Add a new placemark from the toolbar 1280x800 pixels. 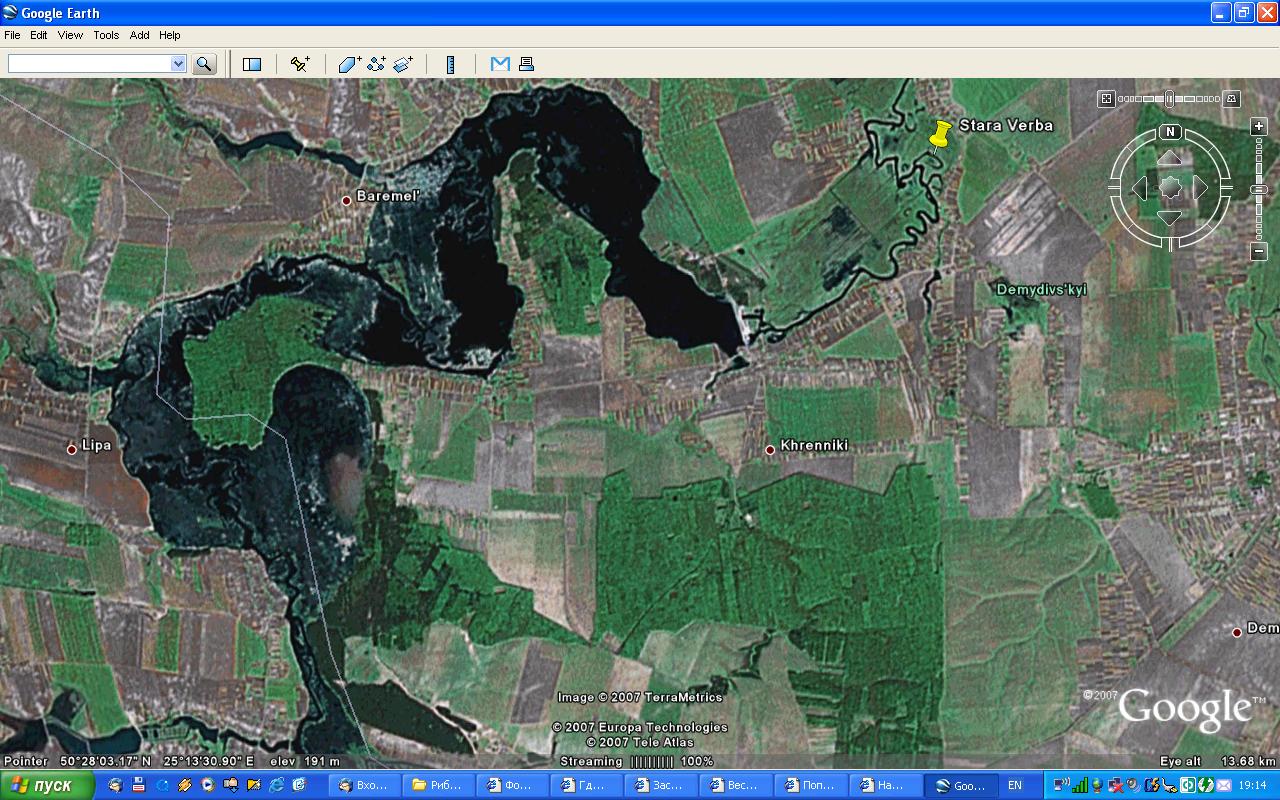[300, 64]
